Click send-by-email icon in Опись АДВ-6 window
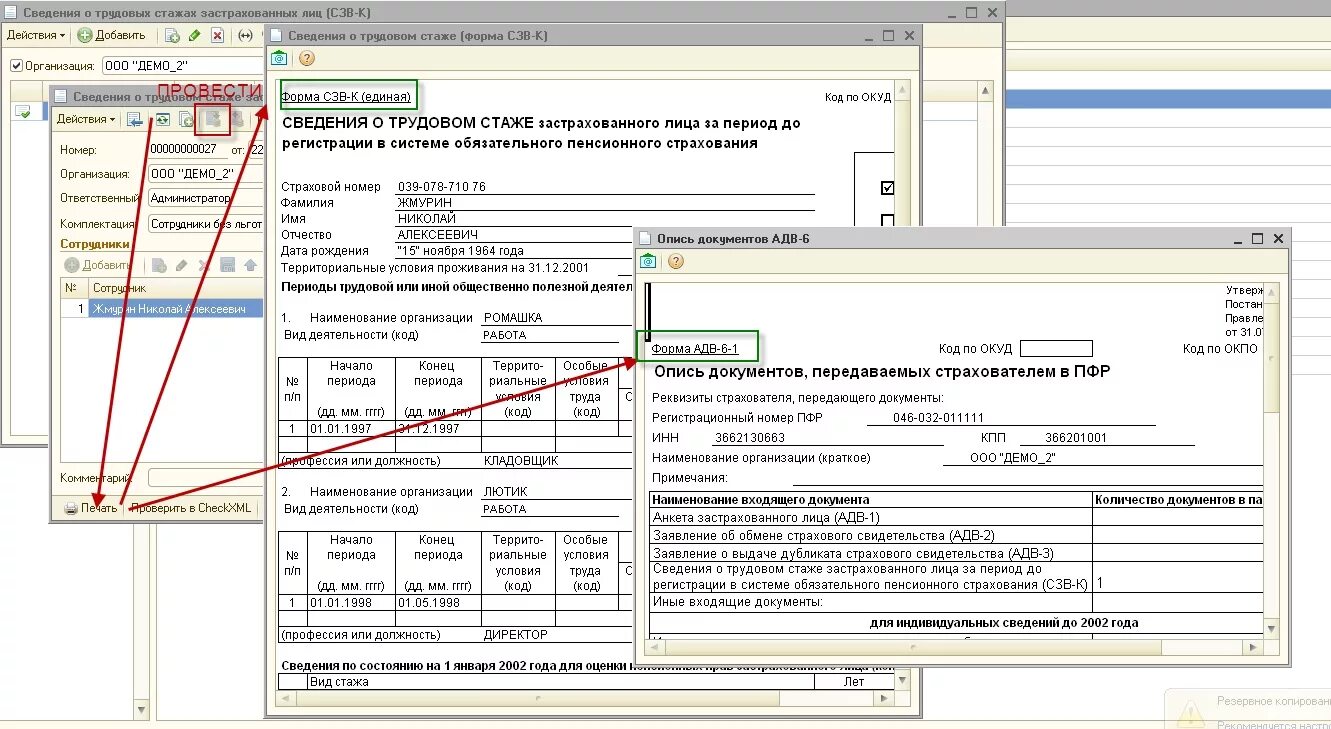This screenshot has height=729, width=1331. point(648,262)
